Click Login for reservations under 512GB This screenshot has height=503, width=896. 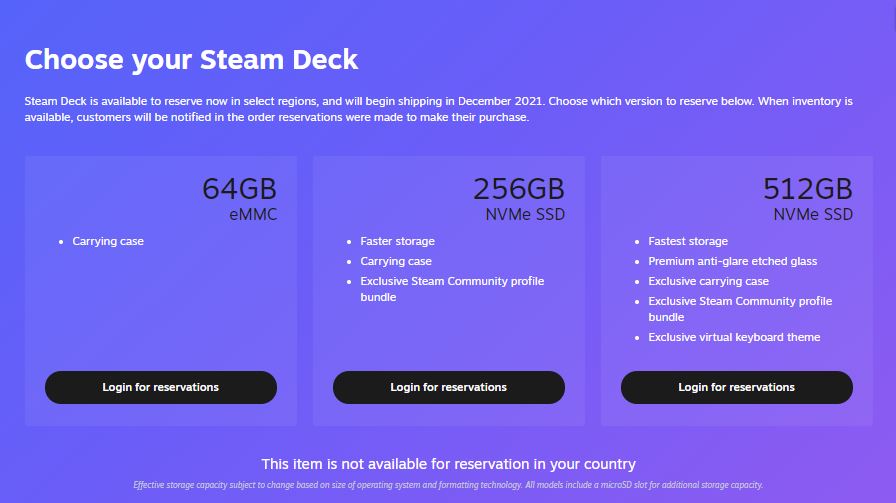coord(737,388)
